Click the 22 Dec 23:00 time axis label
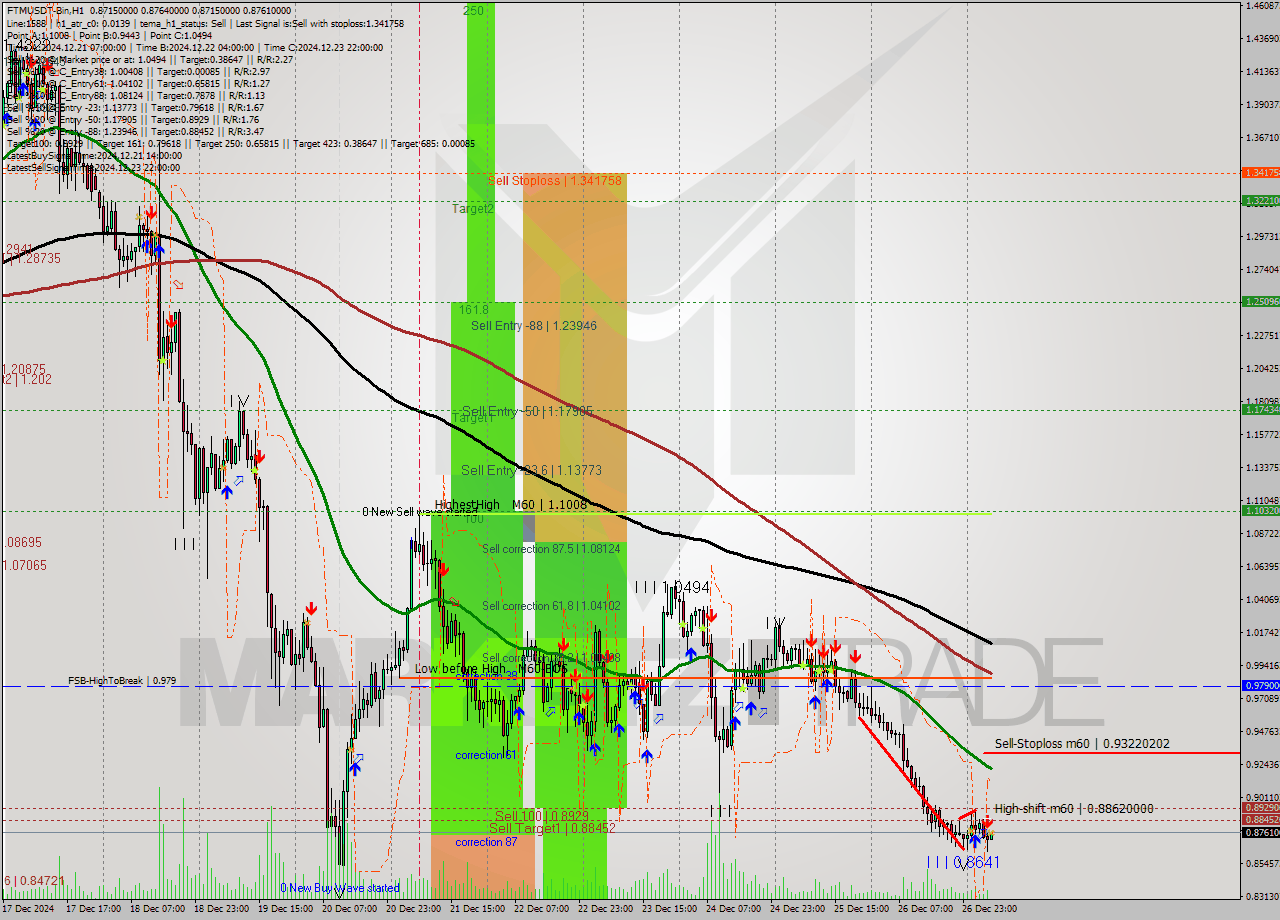The height and width of the screenshot is (920, 1280). point(606,909)
